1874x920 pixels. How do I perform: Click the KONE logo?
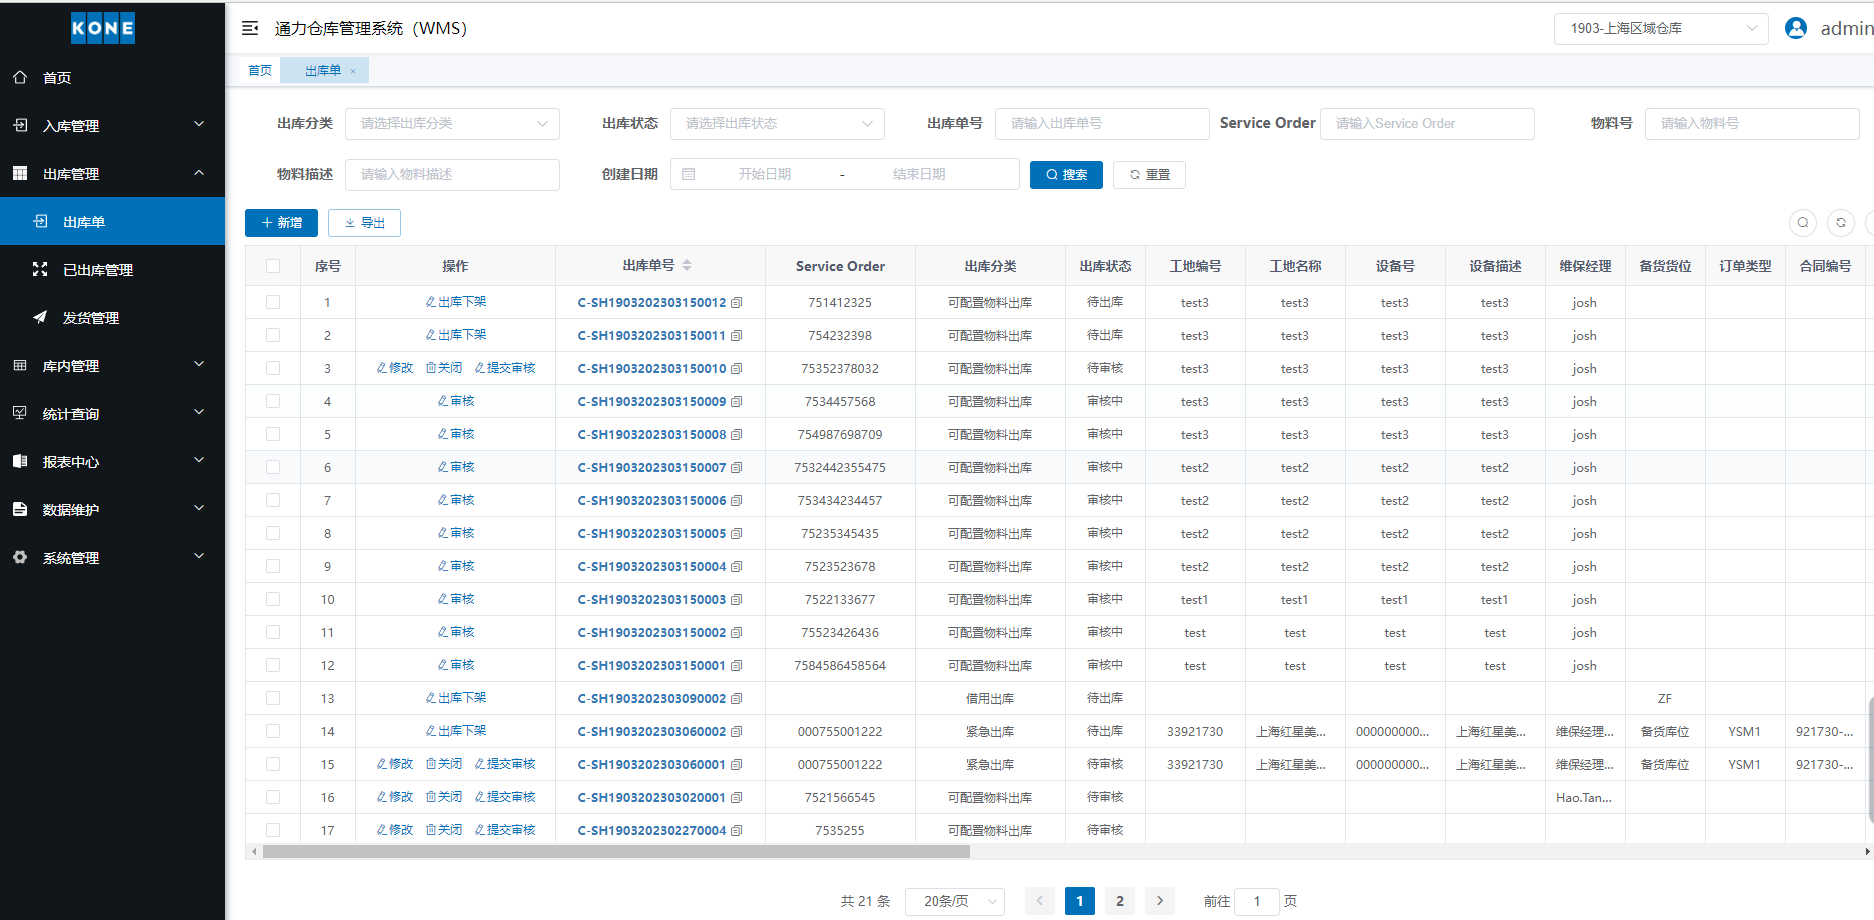point(103,28)
